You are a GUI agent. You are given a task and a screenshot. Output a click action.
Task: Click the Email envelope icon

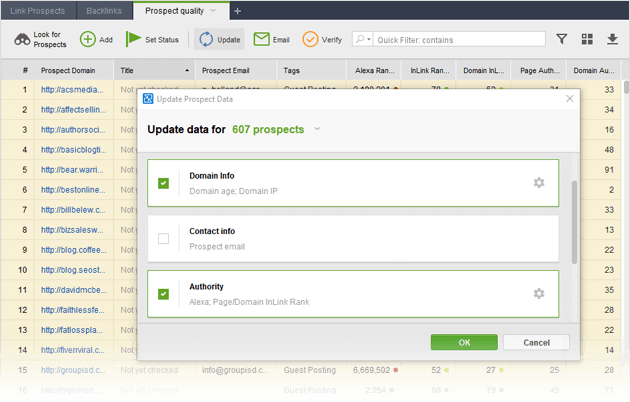[x=261, y=40]
